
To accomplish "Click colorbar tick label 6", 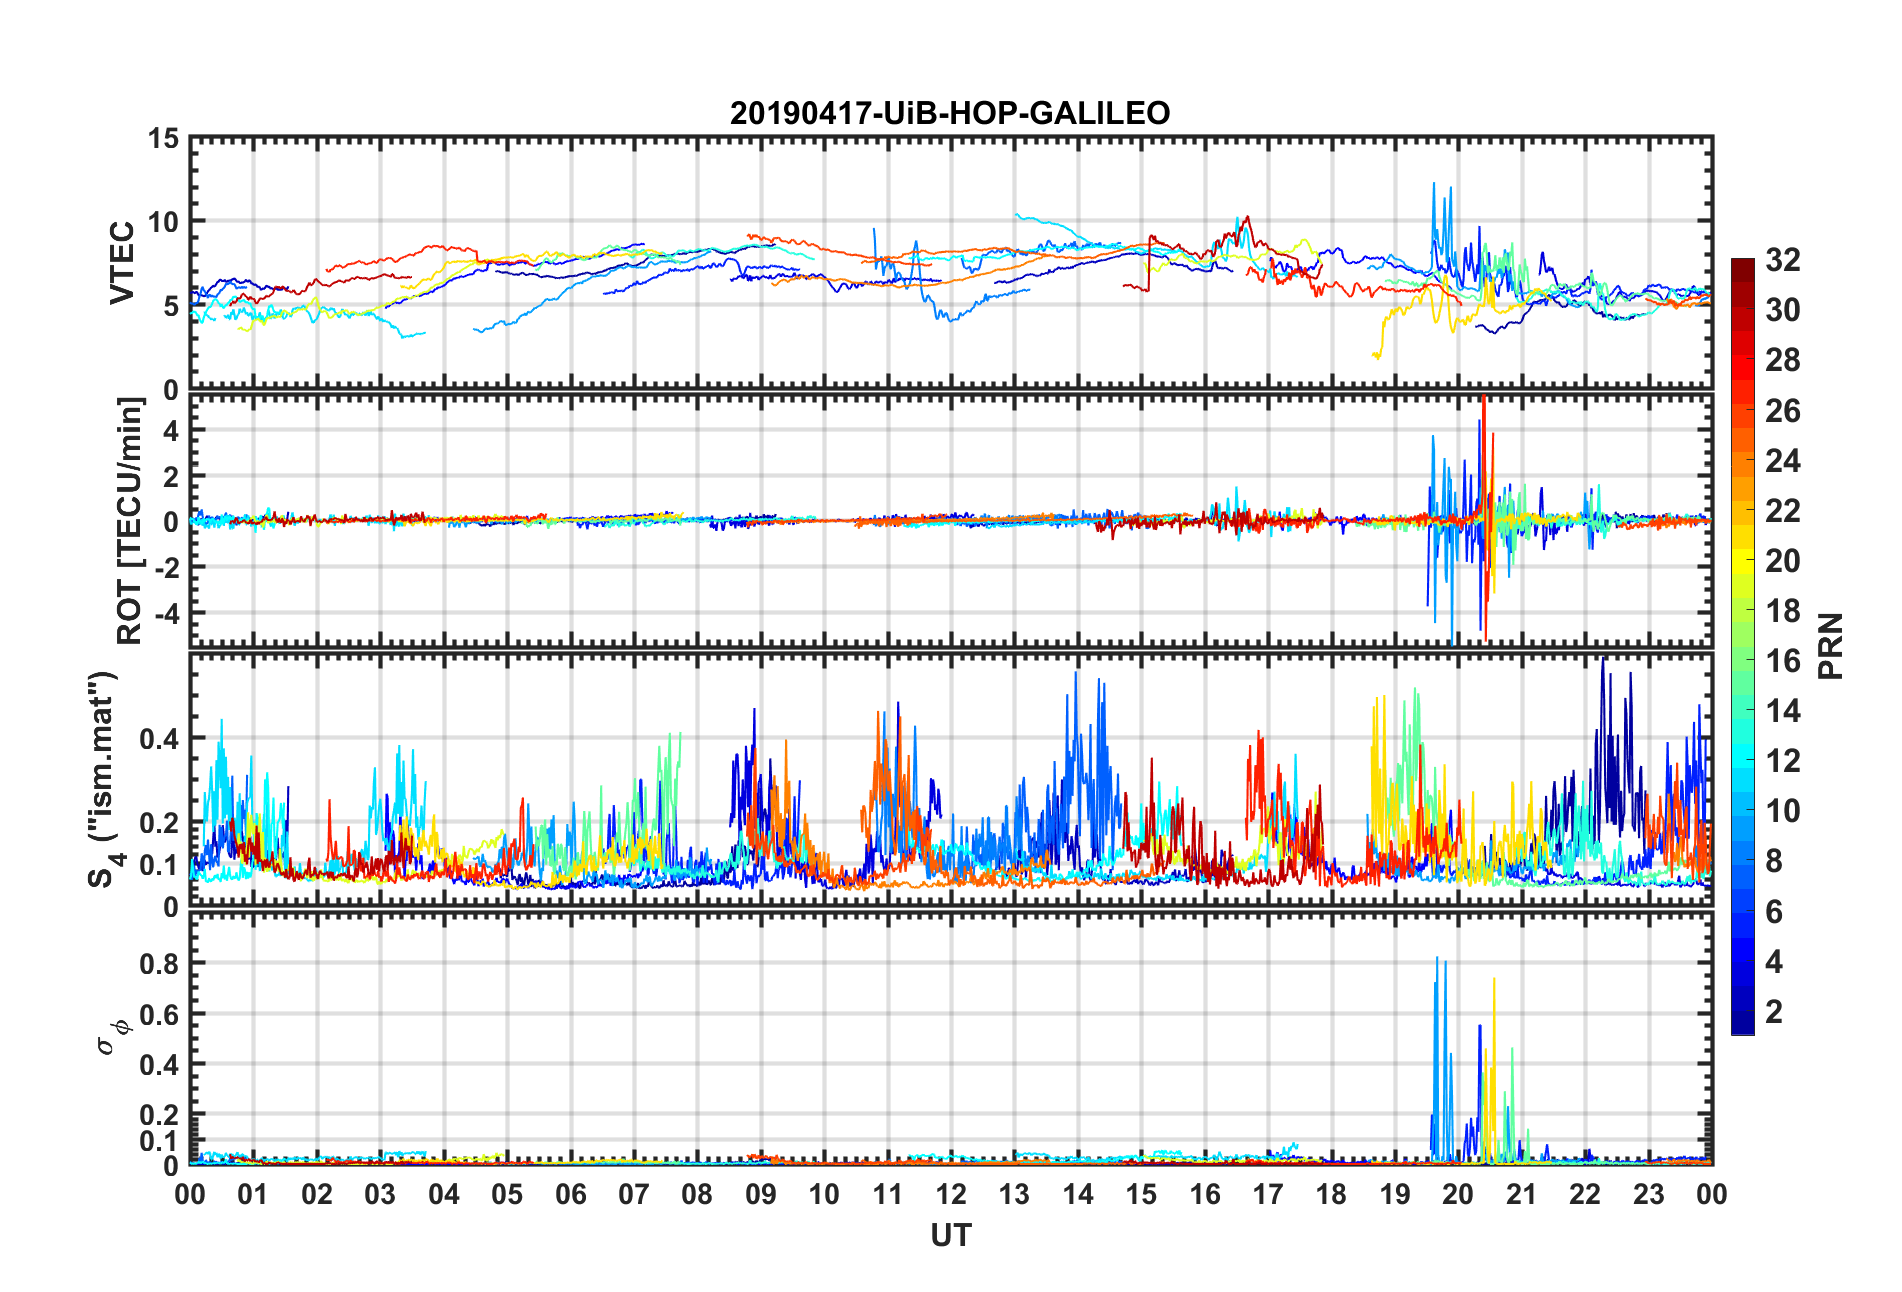I will (1774, 912).
